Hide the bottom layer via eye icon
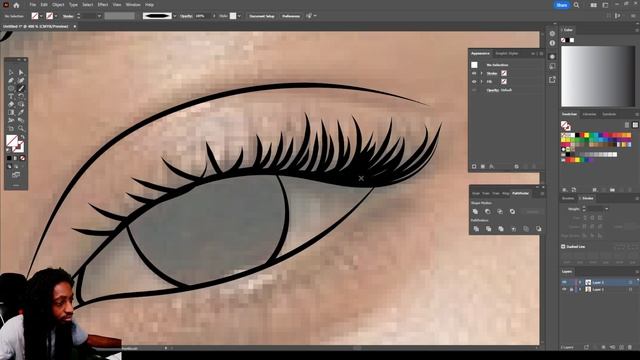 coord(564,289)
